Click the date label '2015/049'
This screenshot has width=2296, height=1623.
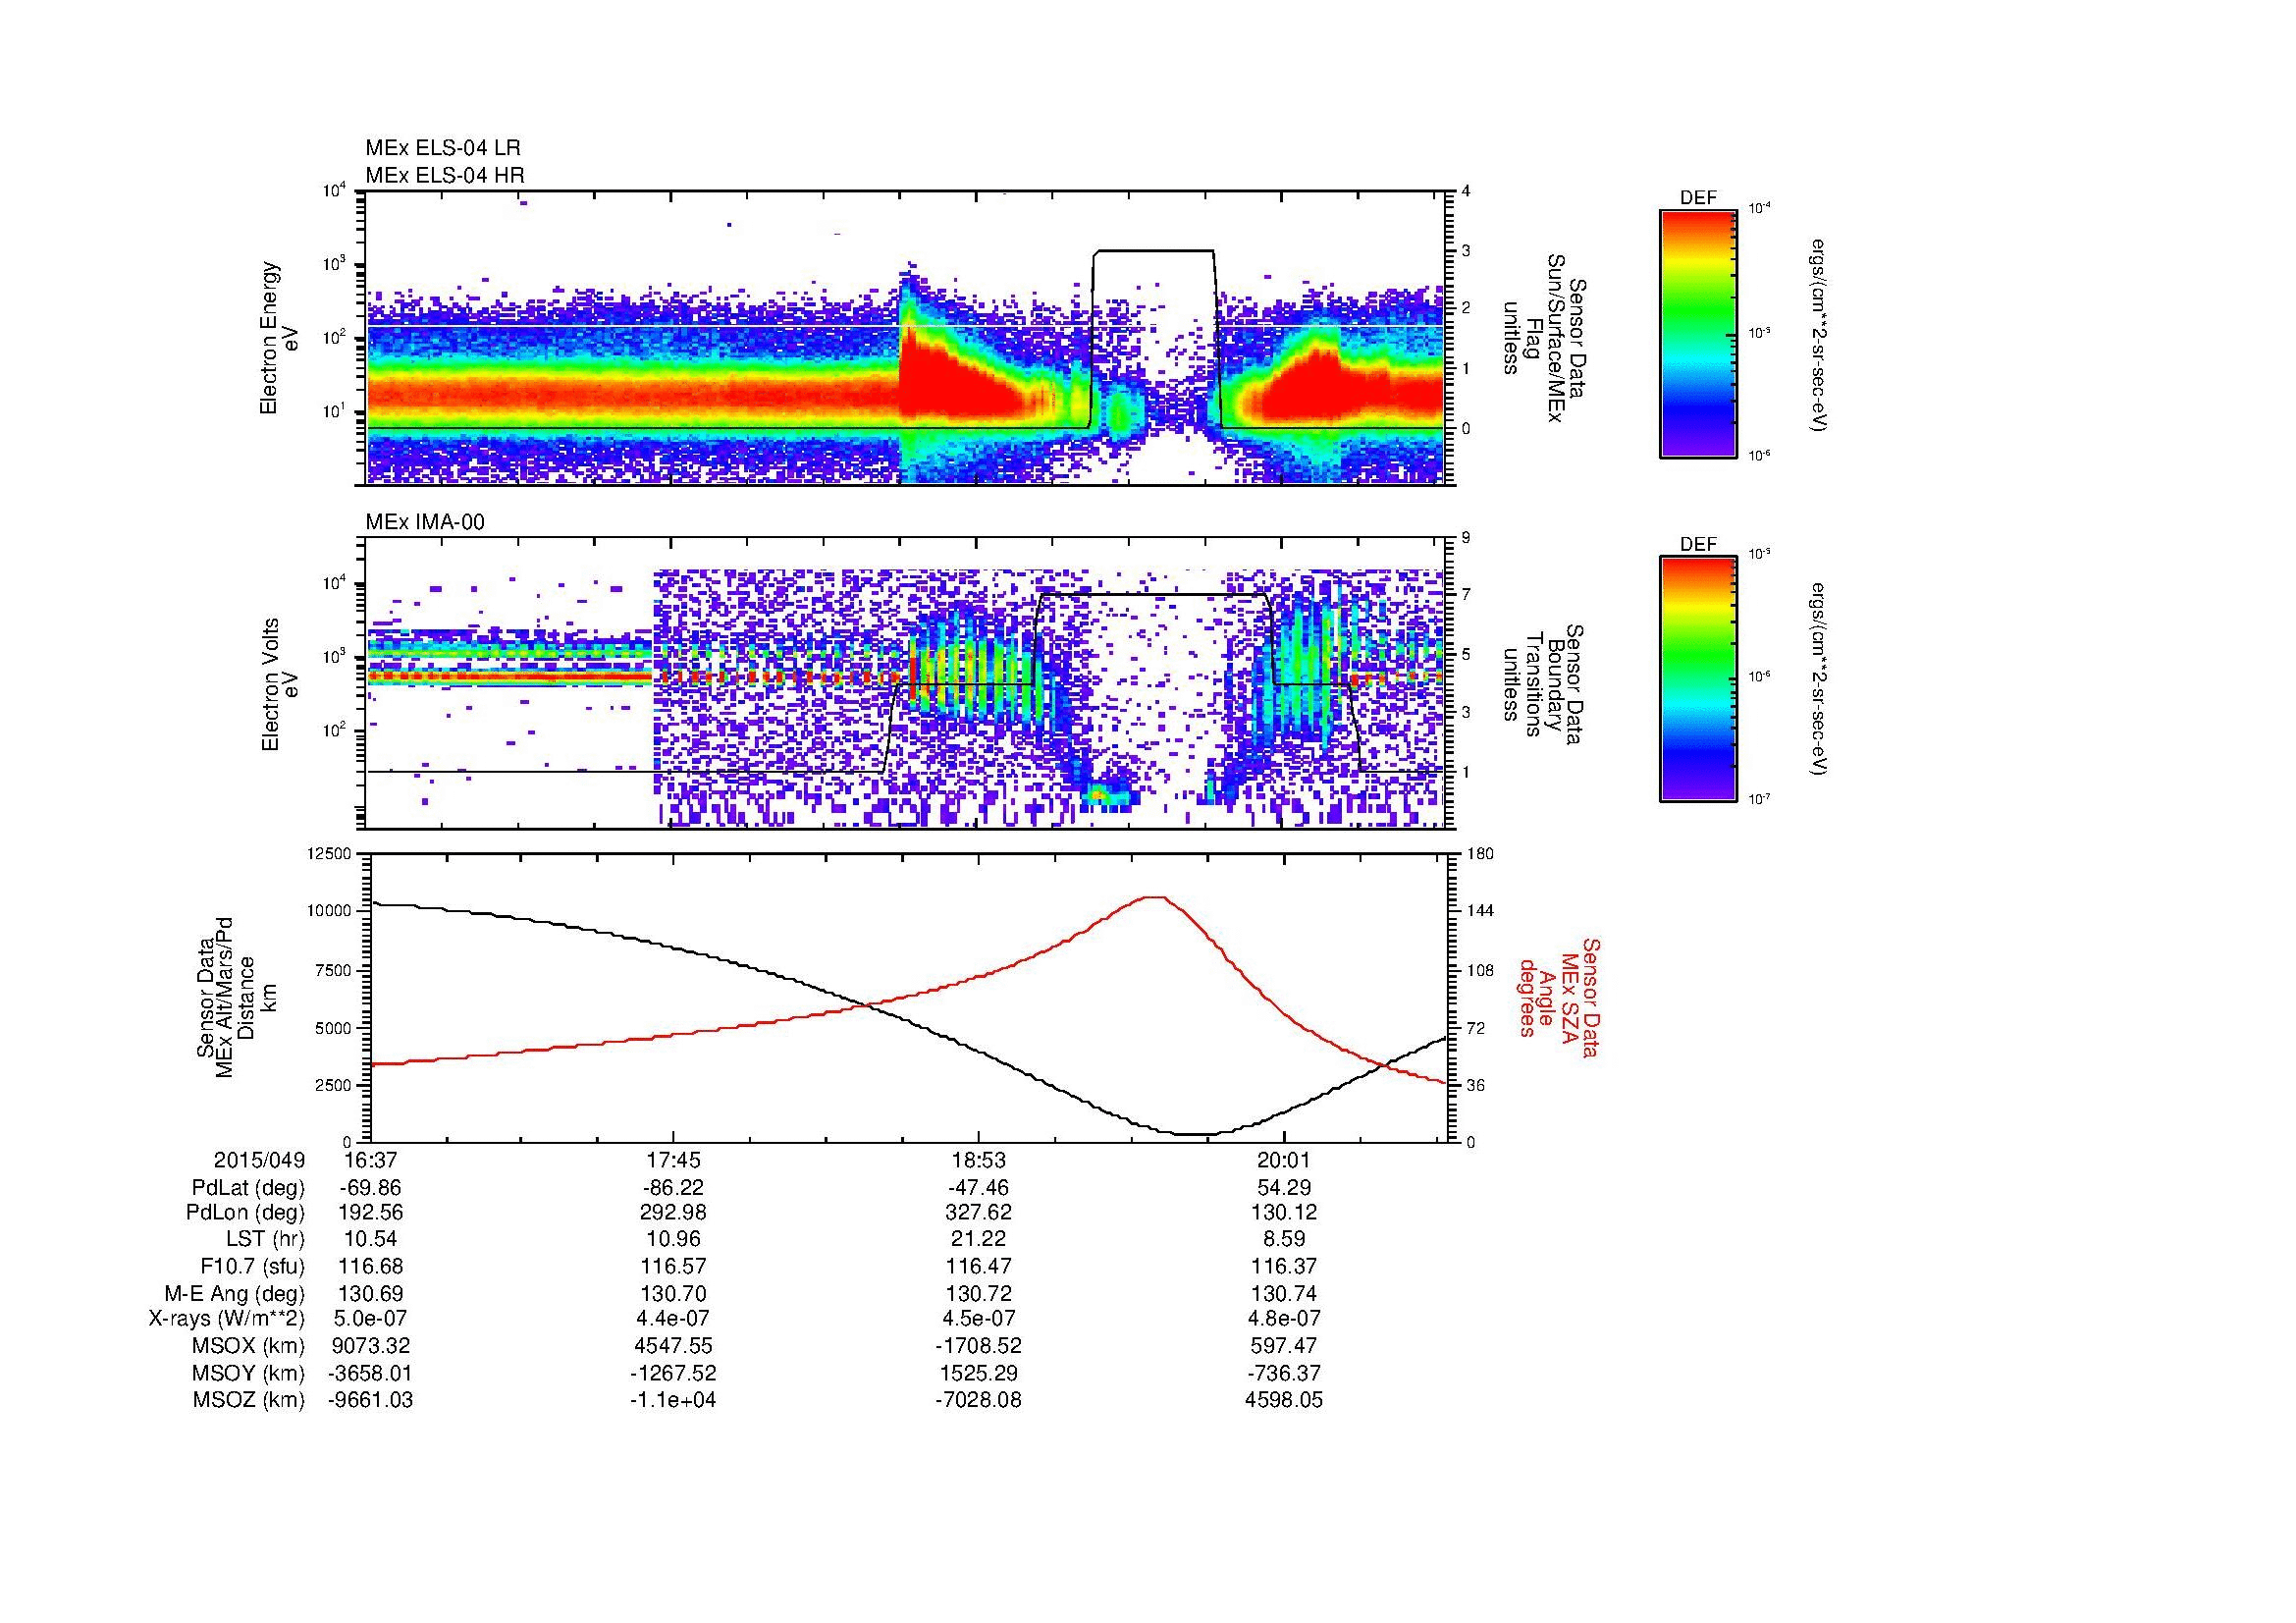[259, 1160]
